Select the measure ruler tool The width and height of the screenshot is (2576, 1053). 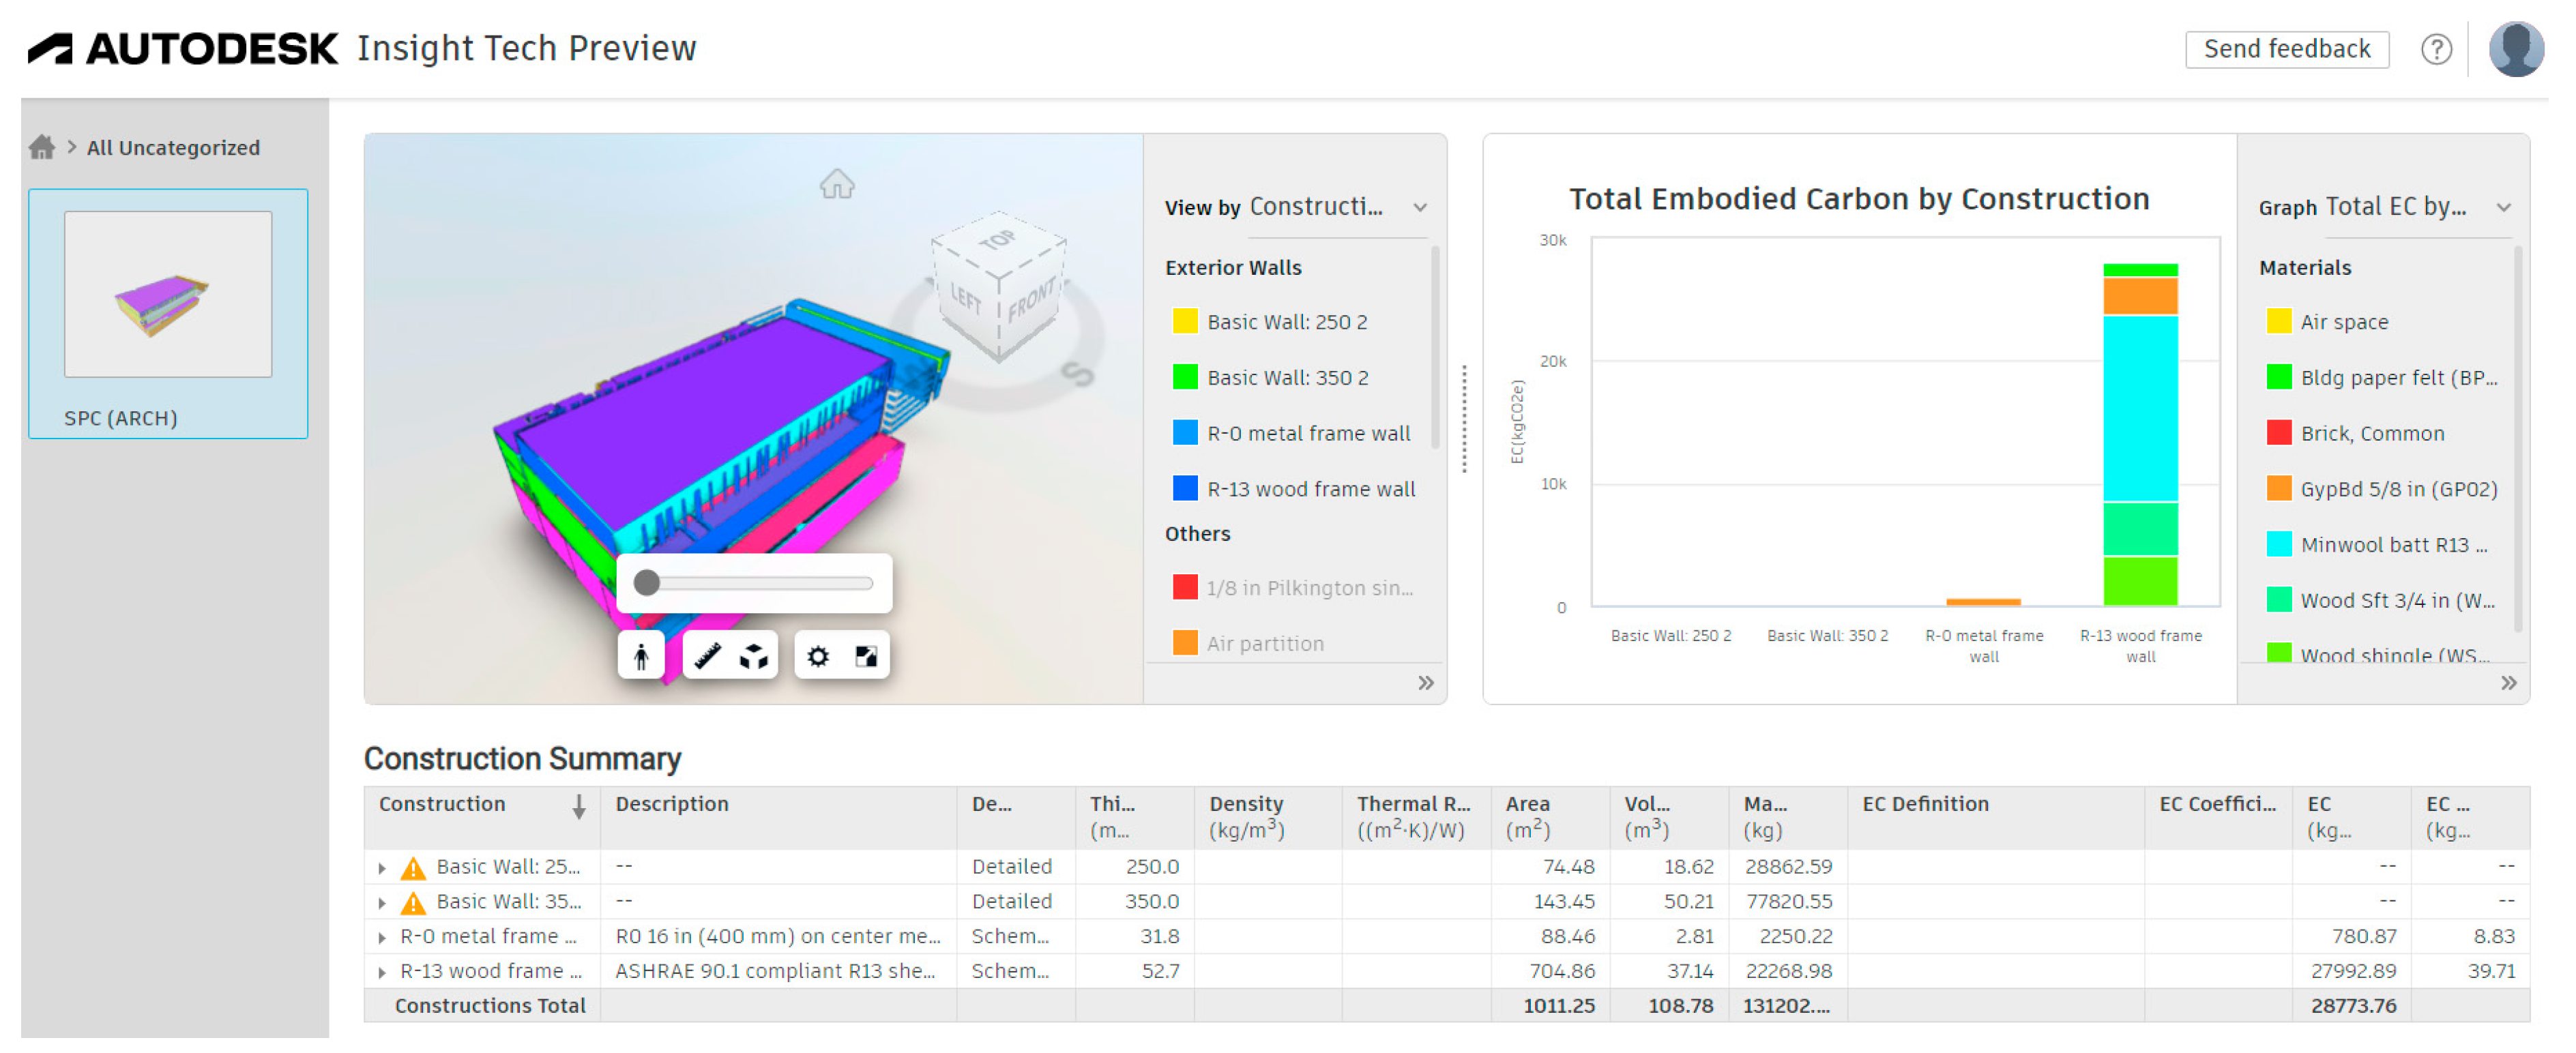tap(707, 656)
